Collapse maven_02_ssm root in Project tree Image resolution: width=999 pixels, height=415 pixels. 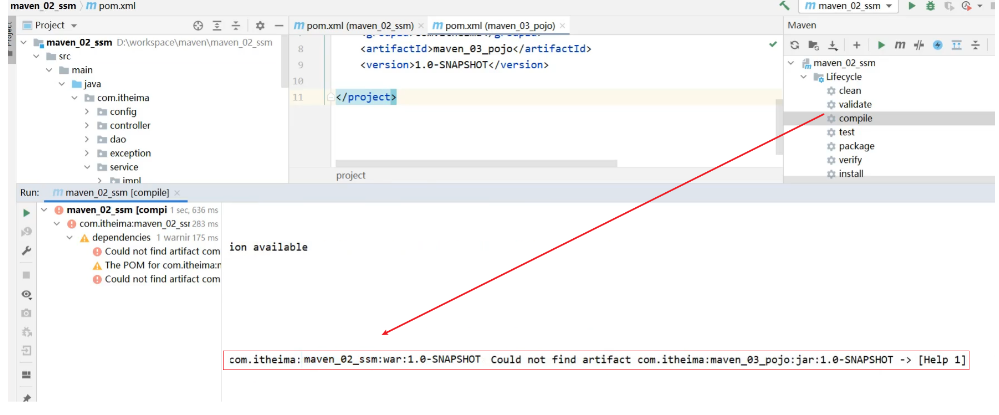tap(24, 43)
